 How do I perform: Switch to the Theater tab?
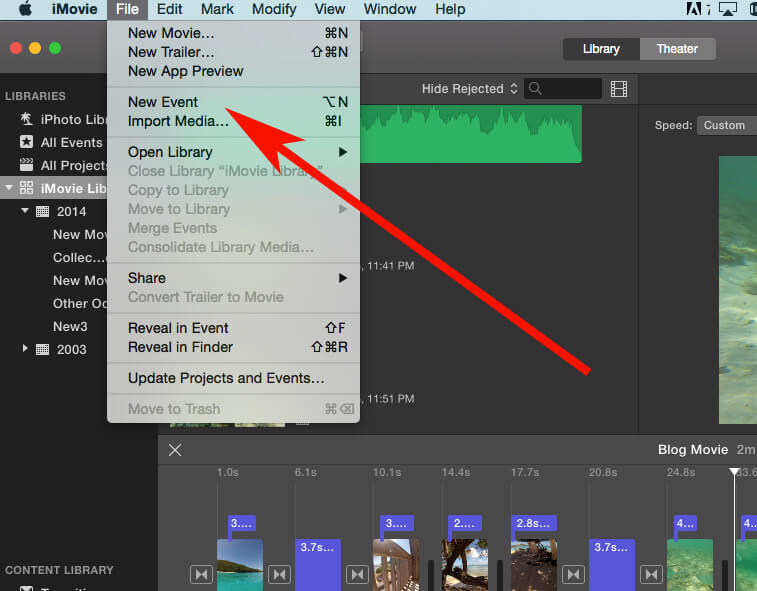(x=677, y=49)
